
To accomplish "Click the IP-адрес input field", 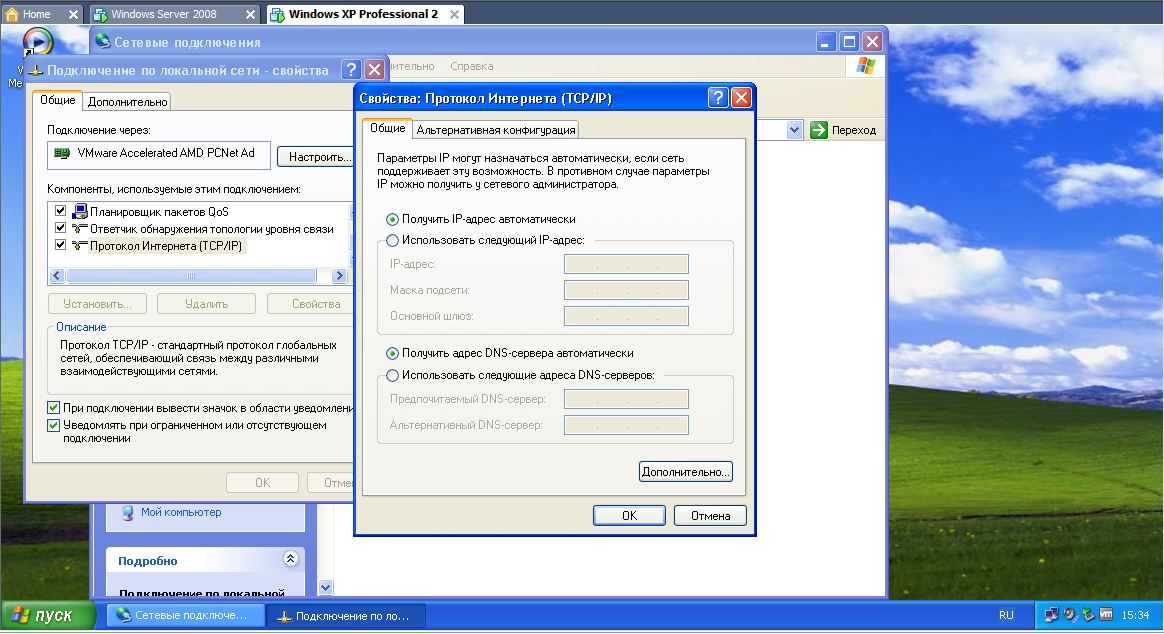I will [626, 264].
